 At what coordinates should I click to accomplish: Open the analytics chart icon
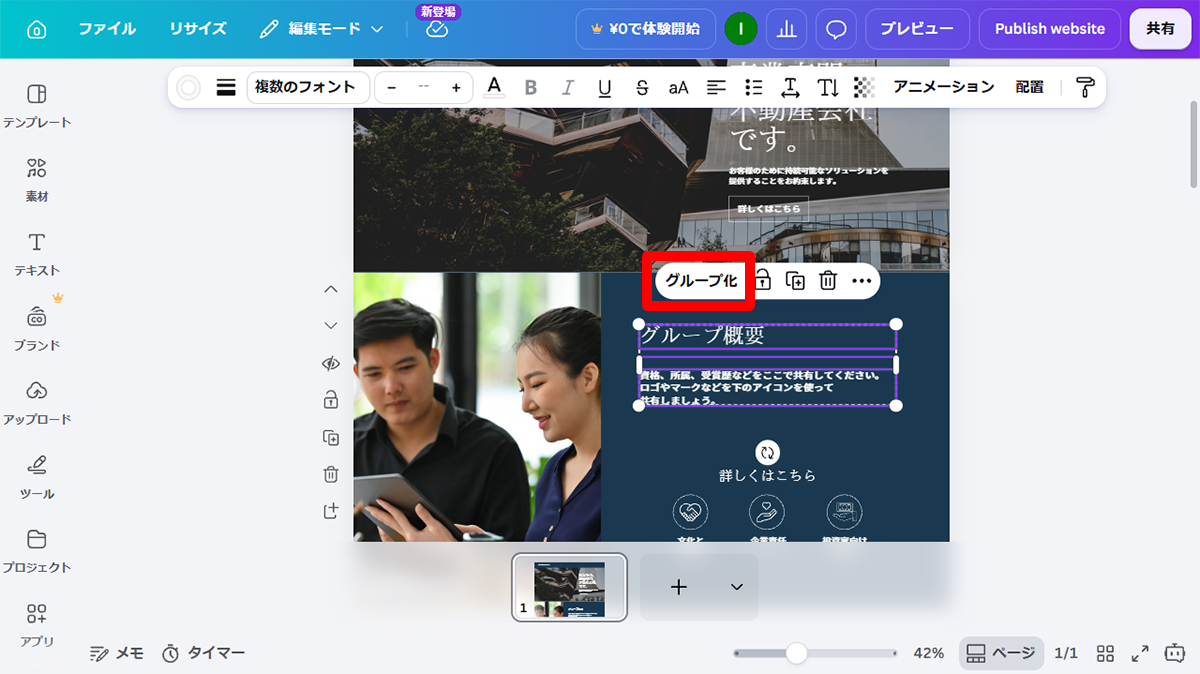(787, 29)
